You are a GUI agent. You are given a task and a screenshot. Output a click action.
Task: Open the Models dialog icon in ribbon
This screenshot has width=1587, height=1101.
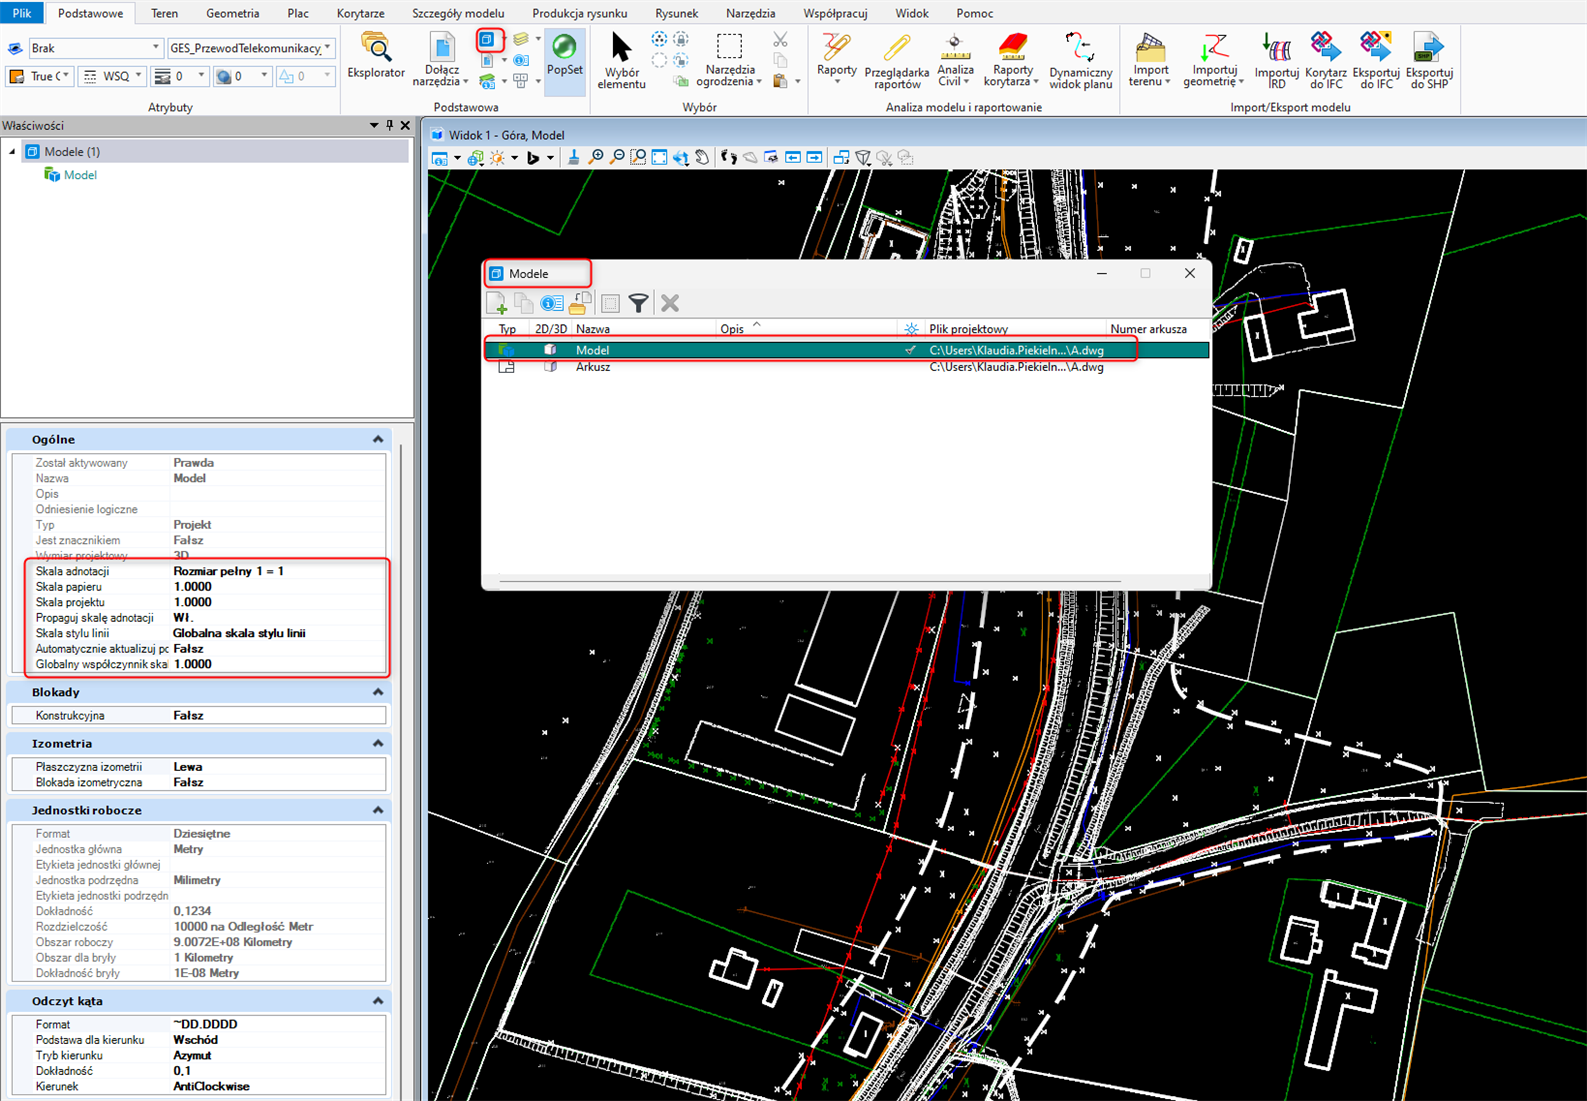pos(487,41)
